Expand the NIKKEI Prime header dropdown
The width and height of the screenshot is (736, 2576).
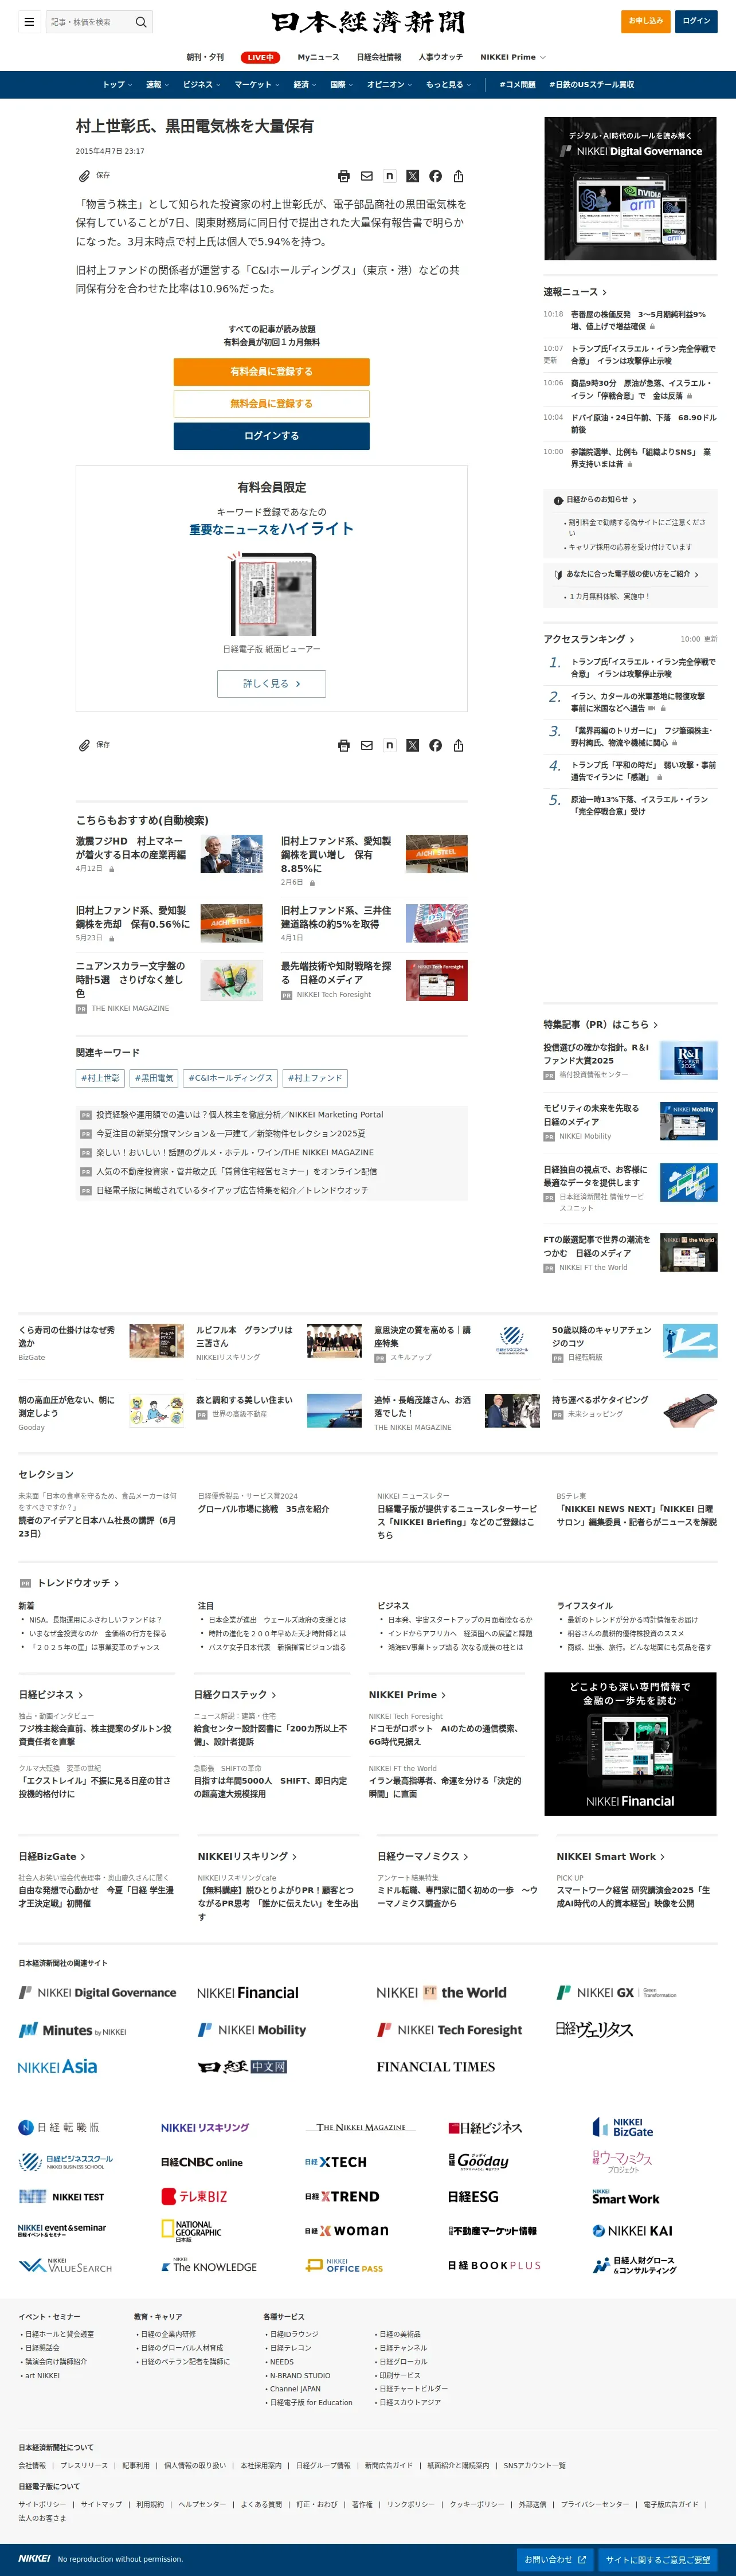pos(513,57)
